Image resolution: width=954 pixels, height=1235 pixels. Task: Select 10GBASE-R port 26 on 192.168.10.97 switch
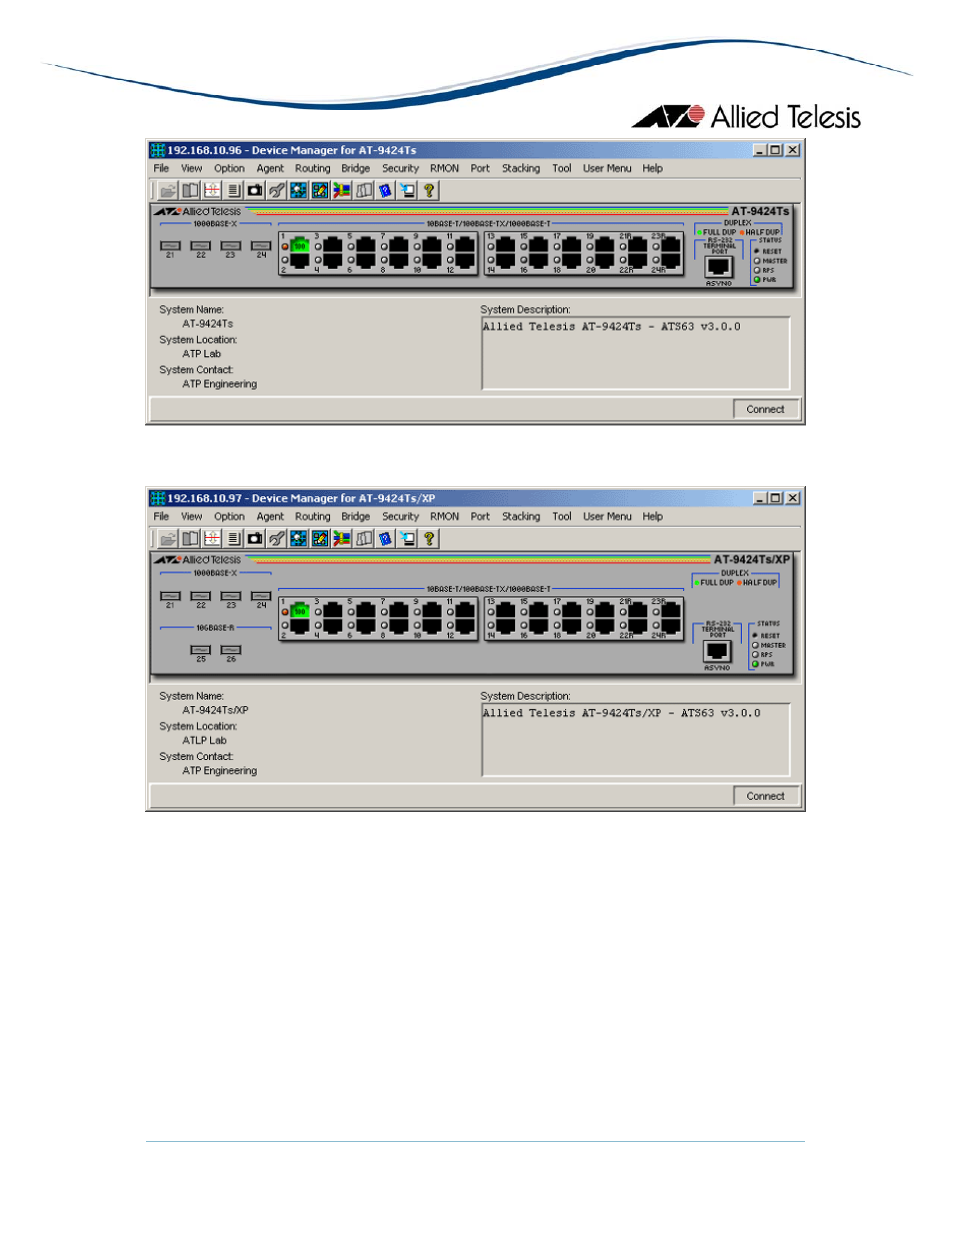tap(231, 650)
